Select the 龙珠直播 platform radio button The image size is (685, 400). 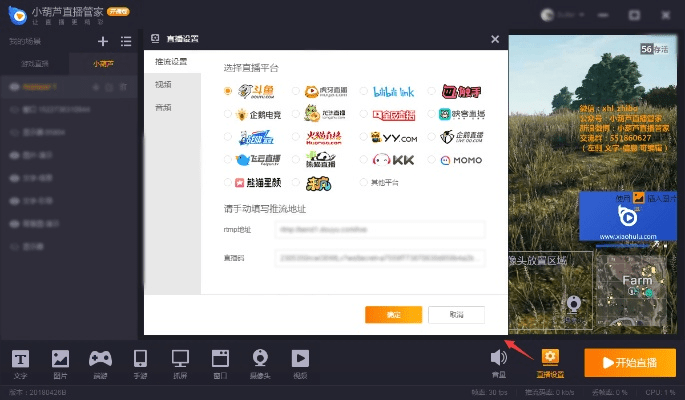pos(296,114)
